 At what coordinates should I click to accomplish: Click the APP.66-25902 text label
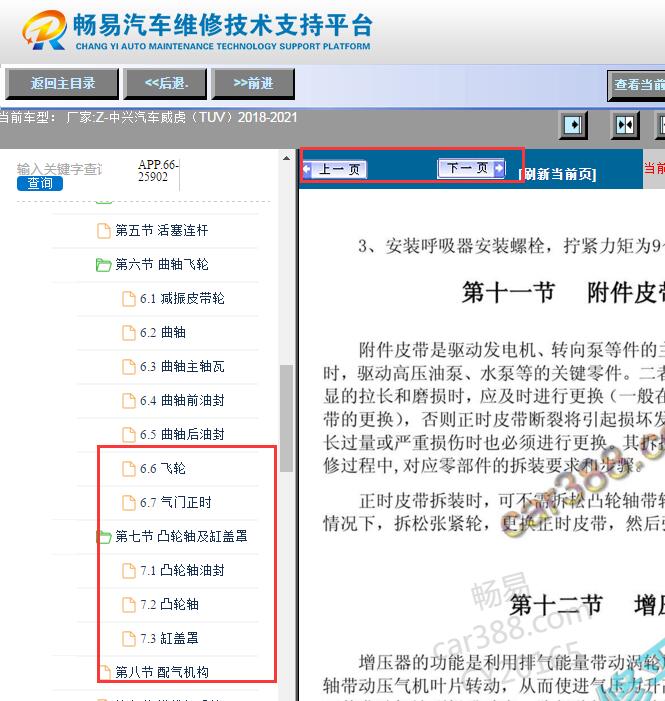tap(158, 171)
